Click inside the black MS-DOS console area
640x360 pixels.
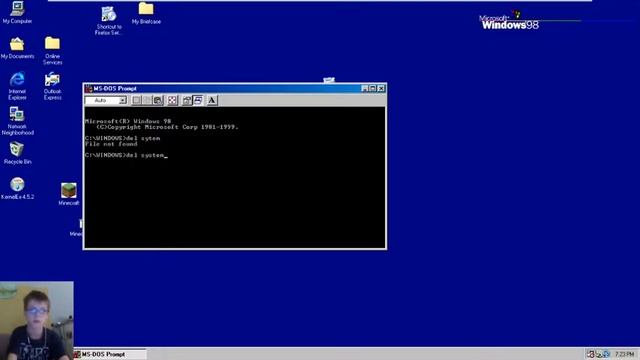[235, 178]
